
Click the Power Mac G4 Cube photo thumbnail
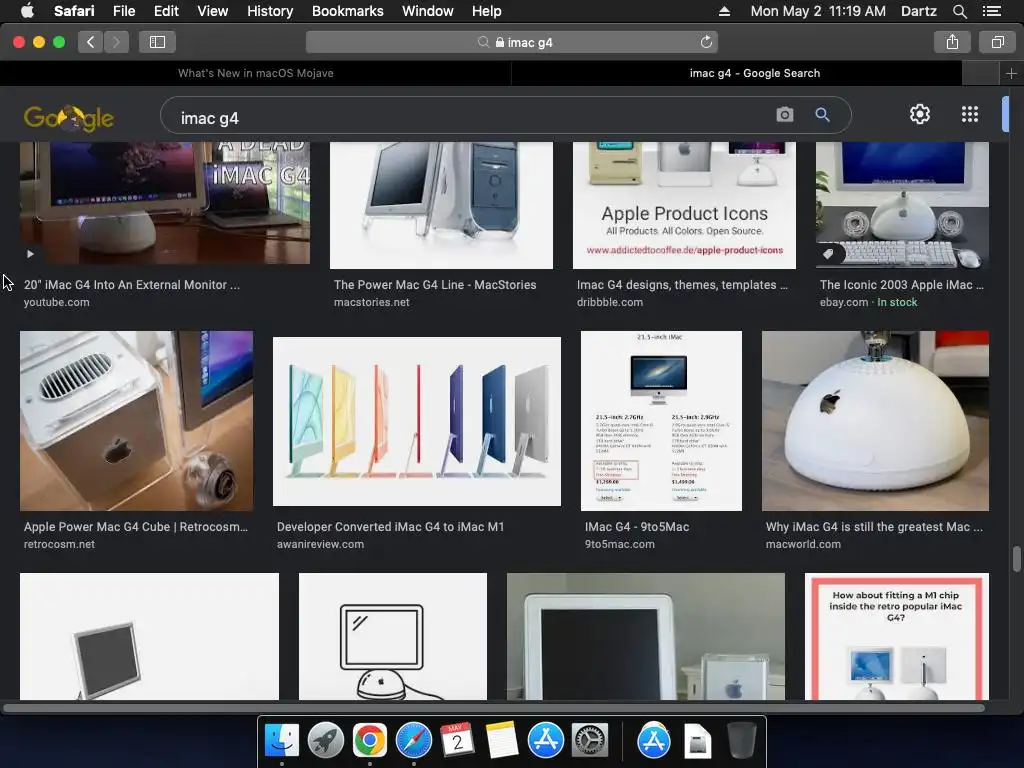point(136,421)
